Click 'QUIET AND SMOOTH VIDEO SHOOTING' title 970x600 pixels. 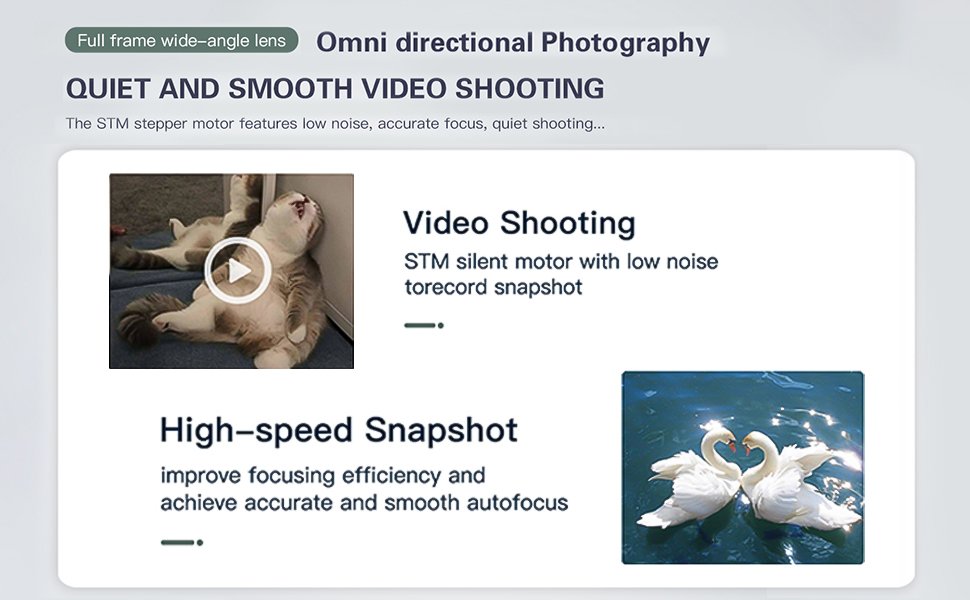(x=335, y=88)
